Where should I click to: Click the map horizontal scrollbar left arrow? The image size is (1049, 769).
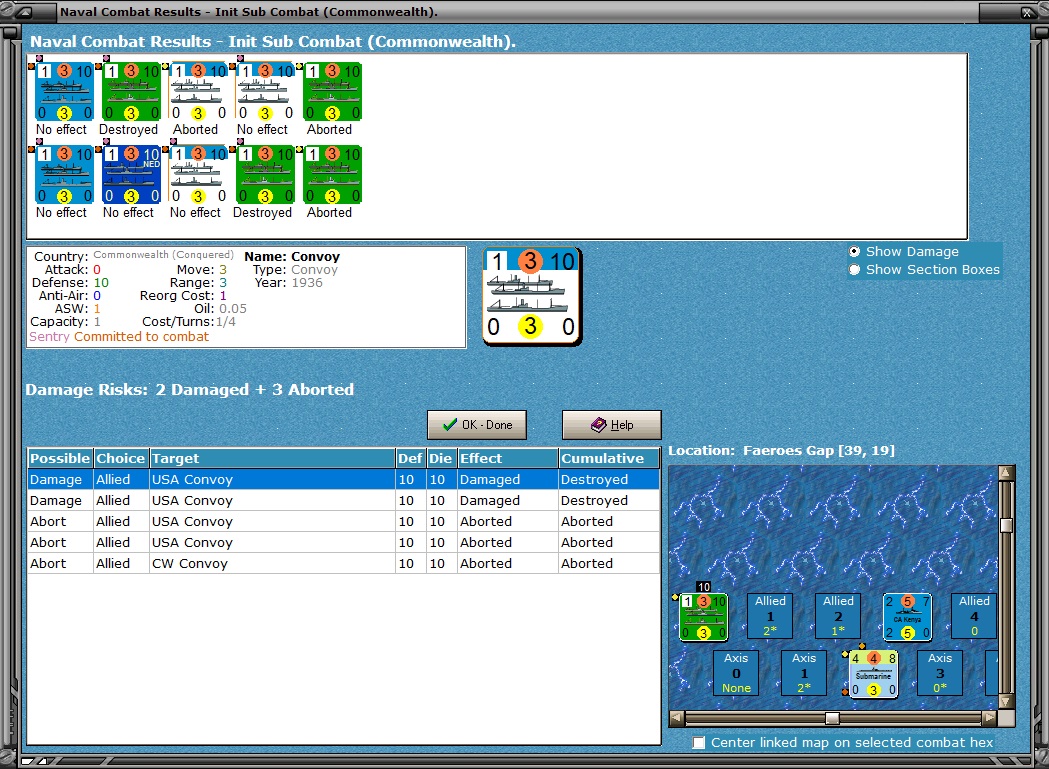[x=676, y=718]
